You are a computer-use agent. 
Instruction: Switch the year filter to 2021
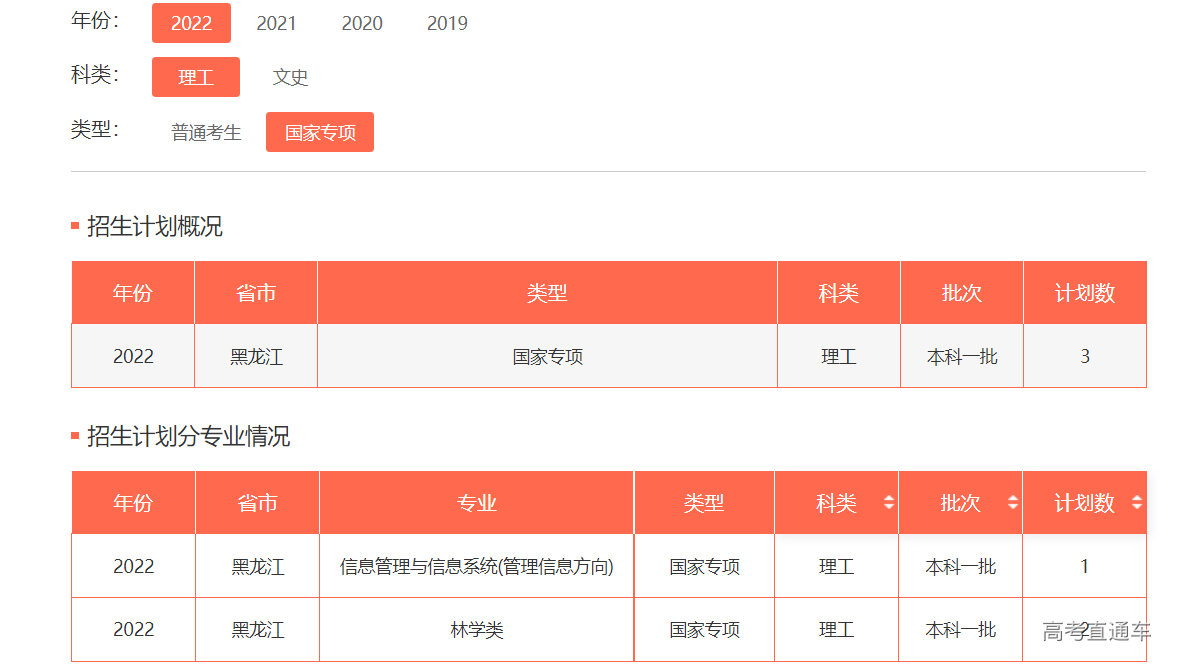pyautogui.click(x=276, y=23)
